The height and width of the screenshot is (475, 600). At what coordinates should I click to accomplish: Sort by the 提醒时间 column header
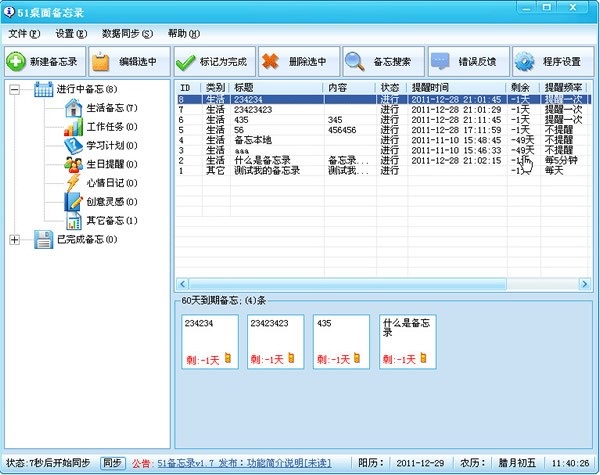pyautogui.click(x=457, y=88)
